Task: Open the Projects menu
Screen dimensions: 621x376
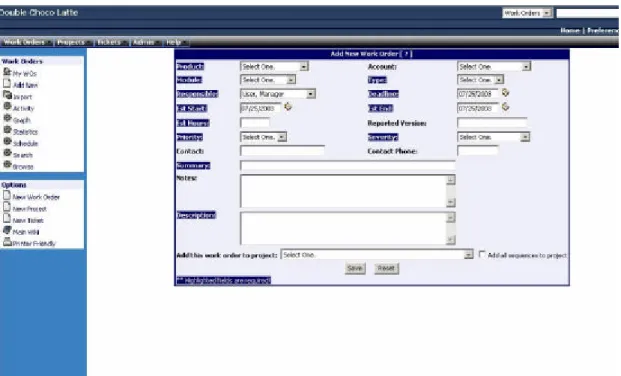Action: [x=72, y=42]
